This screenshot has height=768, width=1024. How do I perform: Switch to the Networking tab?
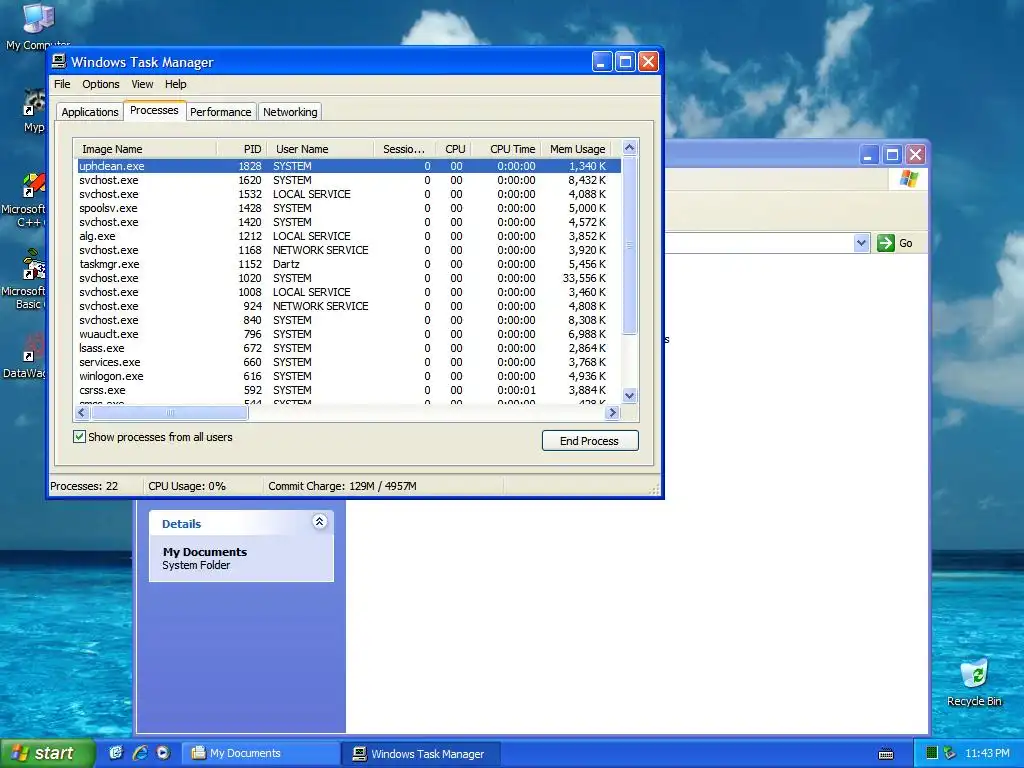290,112
